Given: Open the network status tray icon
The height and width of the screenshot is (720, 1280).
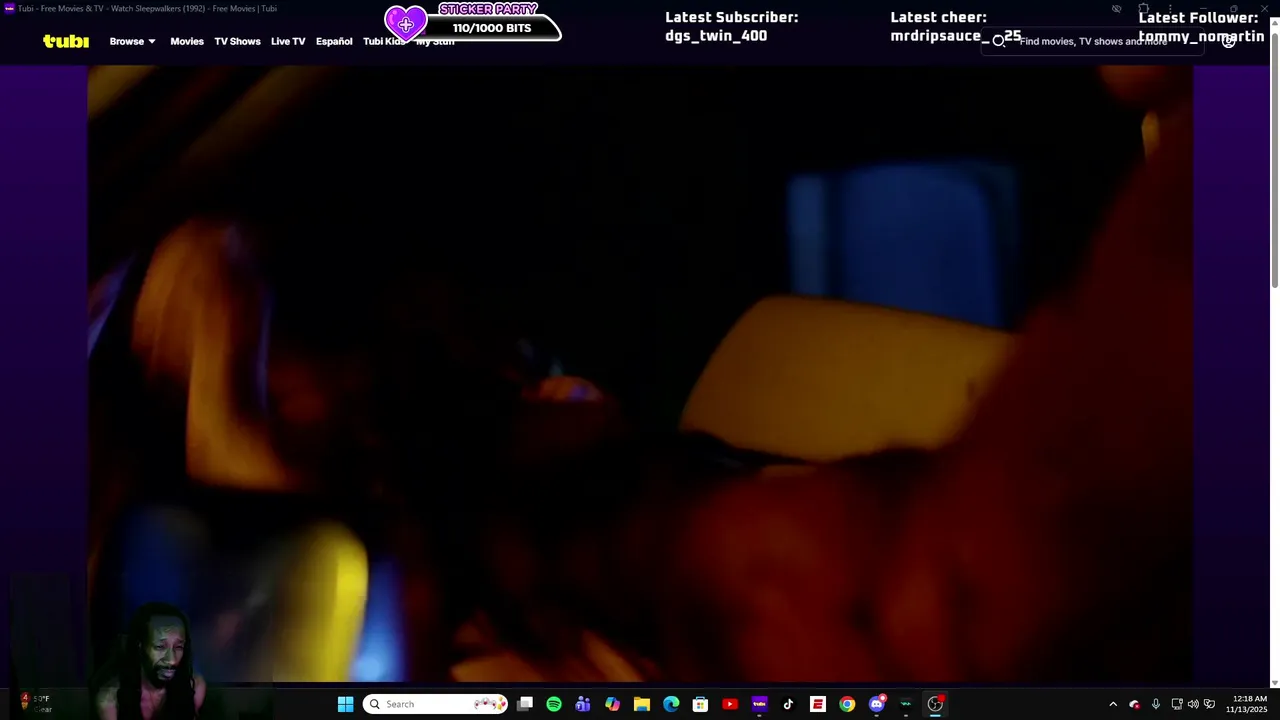Looking at the screenshot, I should click(1177, 704).
